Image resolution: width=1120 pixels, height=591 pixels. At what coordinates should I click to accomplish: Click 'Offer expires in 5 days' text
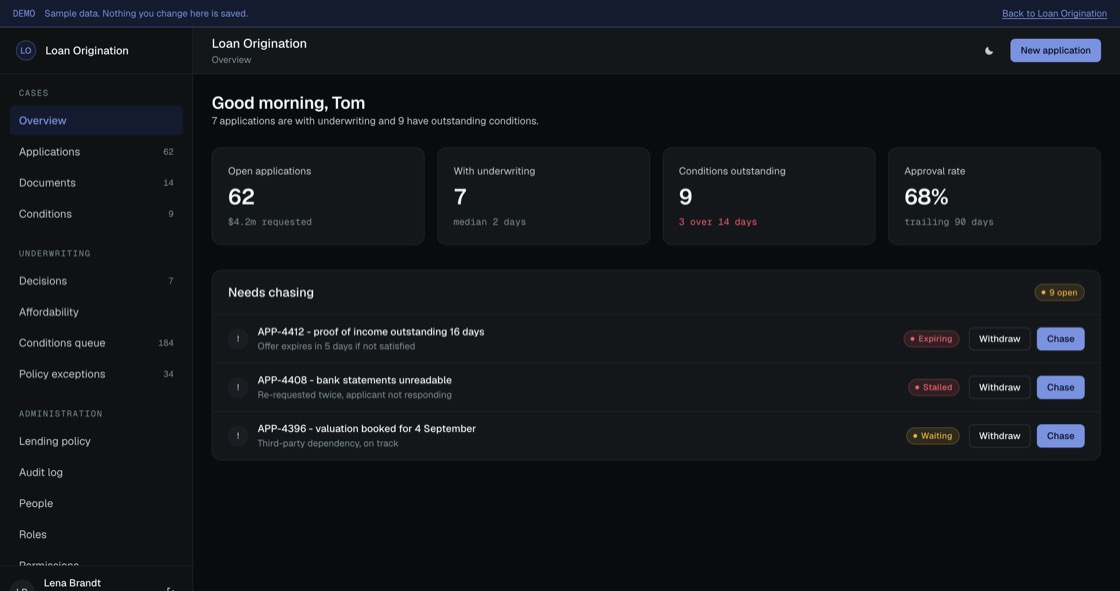tap(336, 347)
